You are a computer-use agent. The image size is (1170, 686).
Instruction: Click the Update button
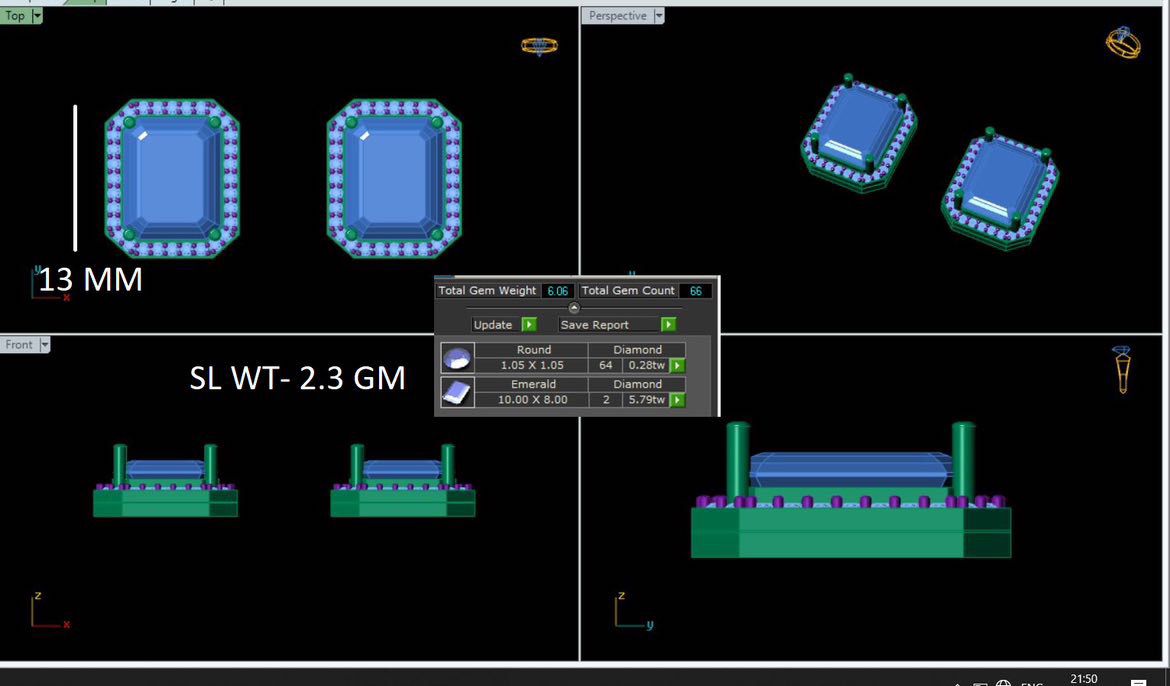(494, 325)
